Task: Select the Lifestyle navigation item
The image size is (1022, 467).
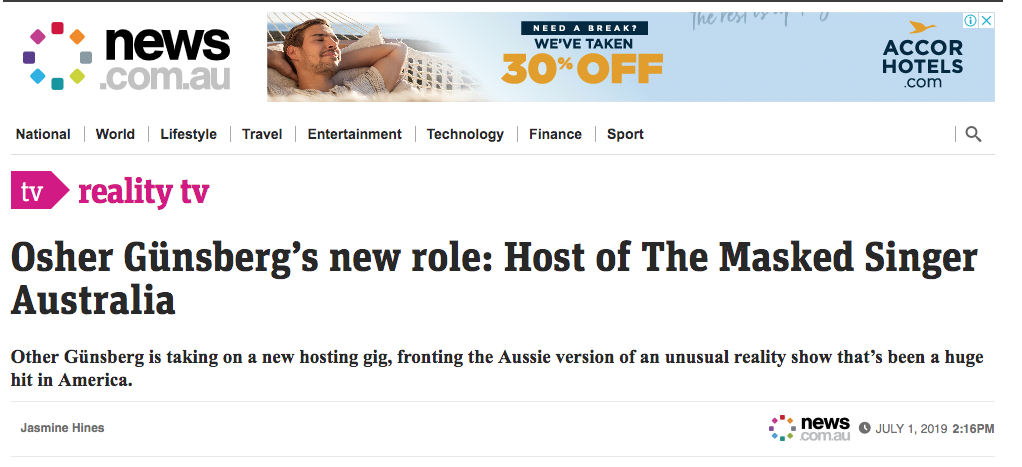Action: pos(188,134)
